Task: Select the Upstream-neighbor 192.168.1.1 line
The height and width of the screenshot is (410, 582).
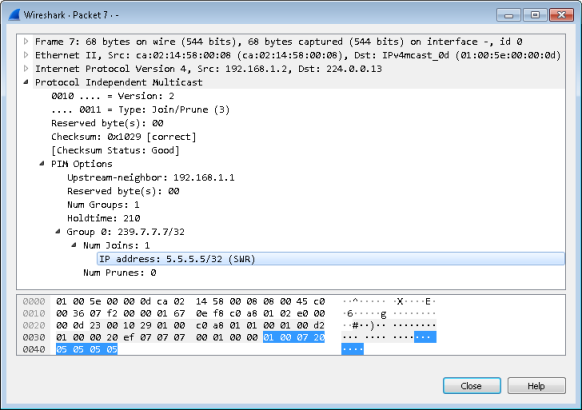Action: (x=151, y=177)
